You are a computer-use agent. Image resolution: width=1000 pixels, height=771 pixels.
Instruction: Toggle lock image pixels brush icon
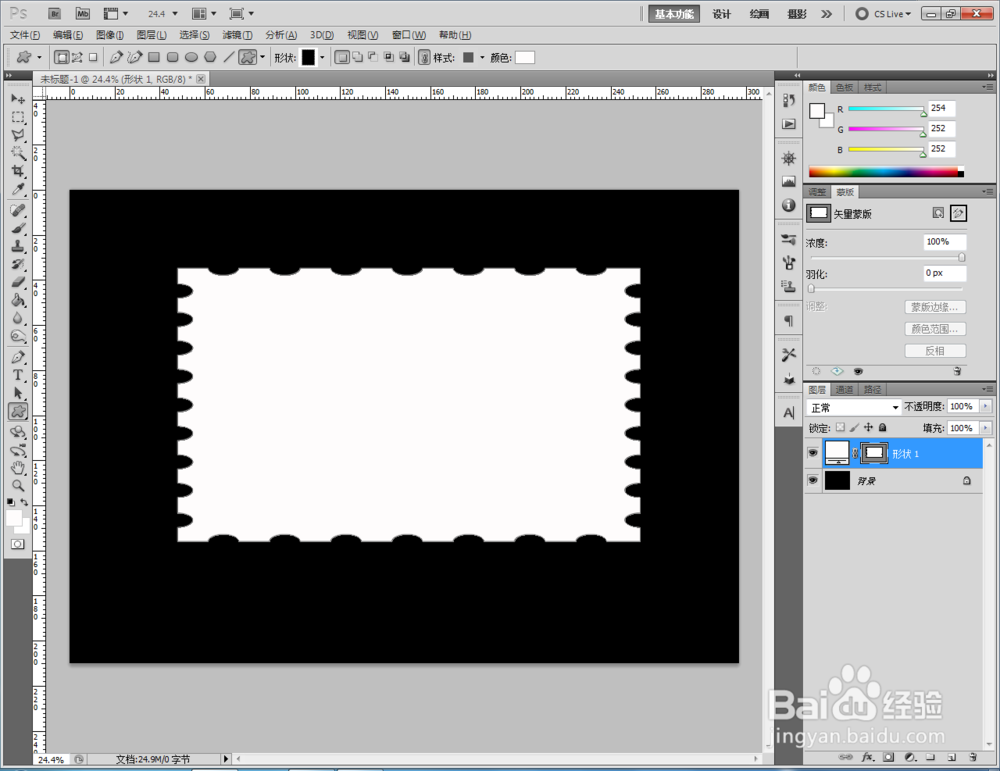click(x=855, y=427)
